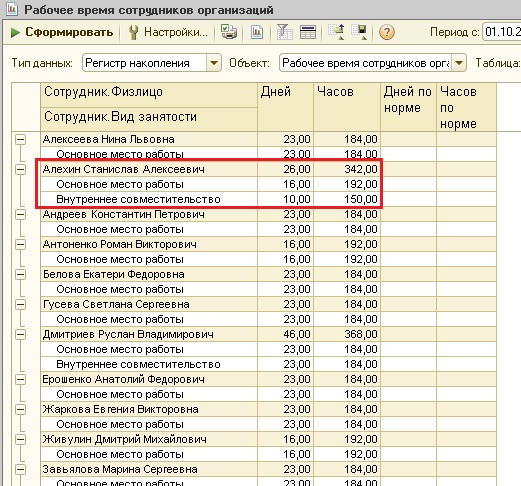Click the Сотрудник.Вид занятости header cell
This screenshot has width=521, height=486.
pos(149,119)
